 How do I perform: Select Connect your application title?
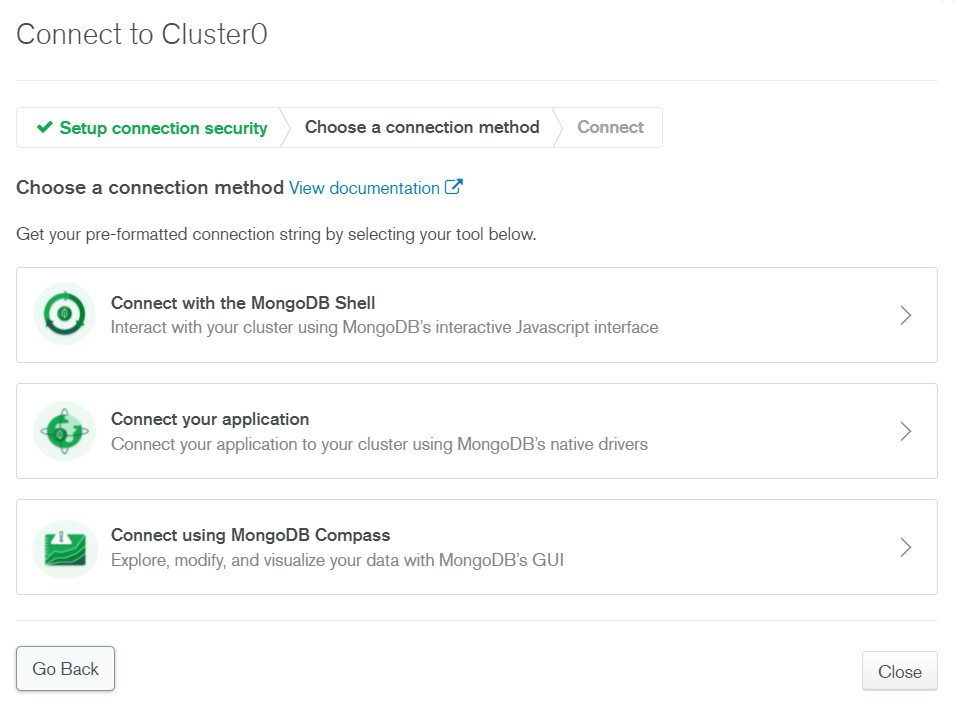[x=210, y=419]
